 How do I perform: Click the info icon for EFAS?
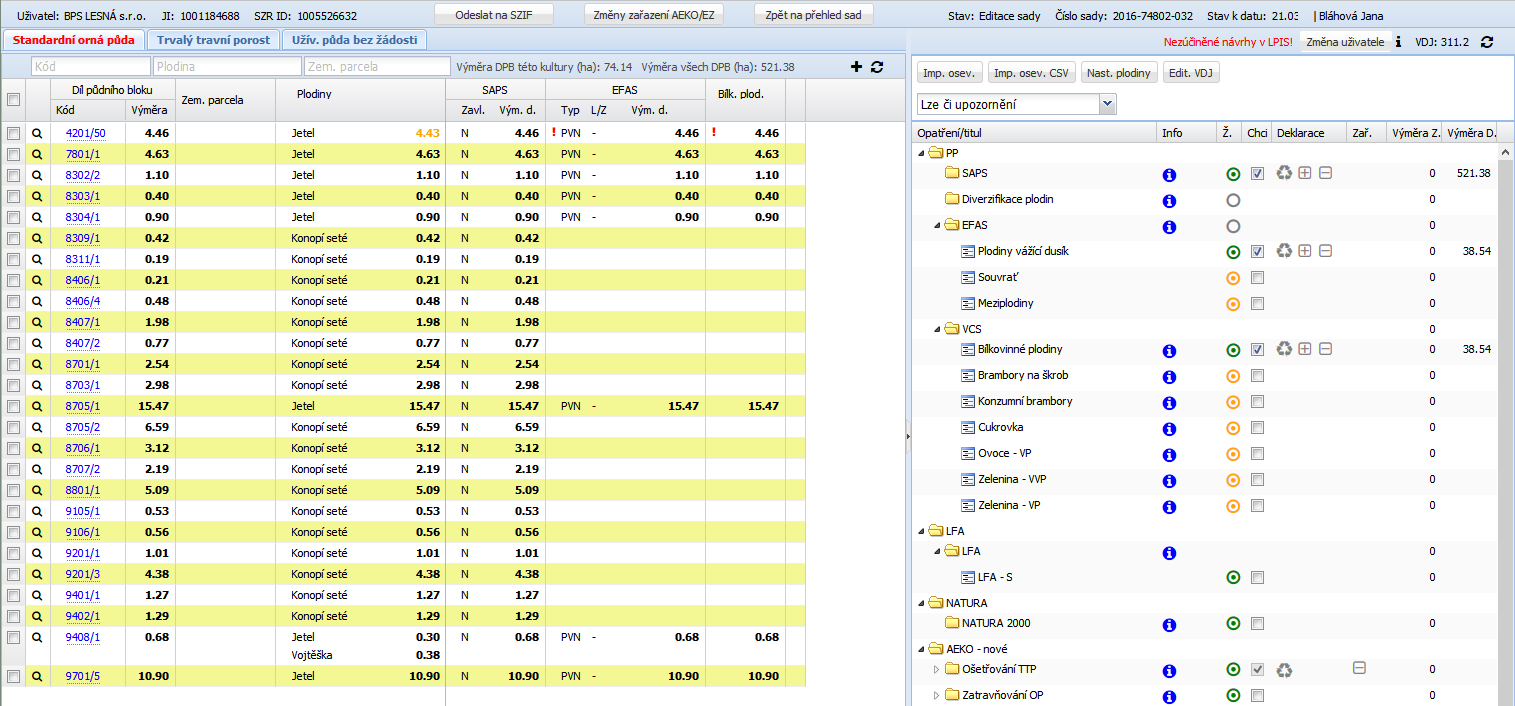pos(1169,226)
